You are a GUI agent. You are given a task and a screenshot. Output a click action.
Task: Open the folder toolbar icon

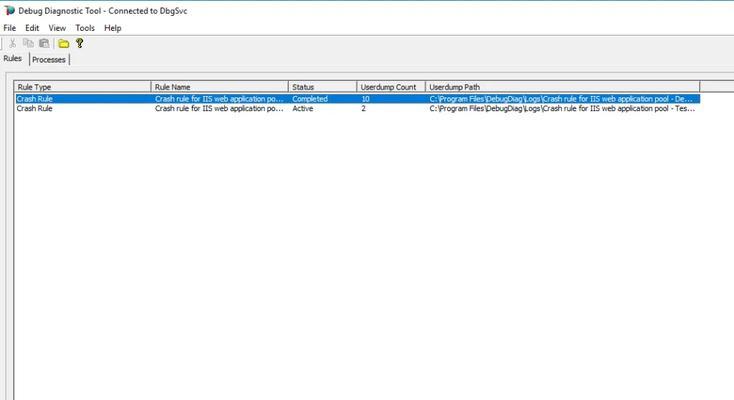coord(64,44)
